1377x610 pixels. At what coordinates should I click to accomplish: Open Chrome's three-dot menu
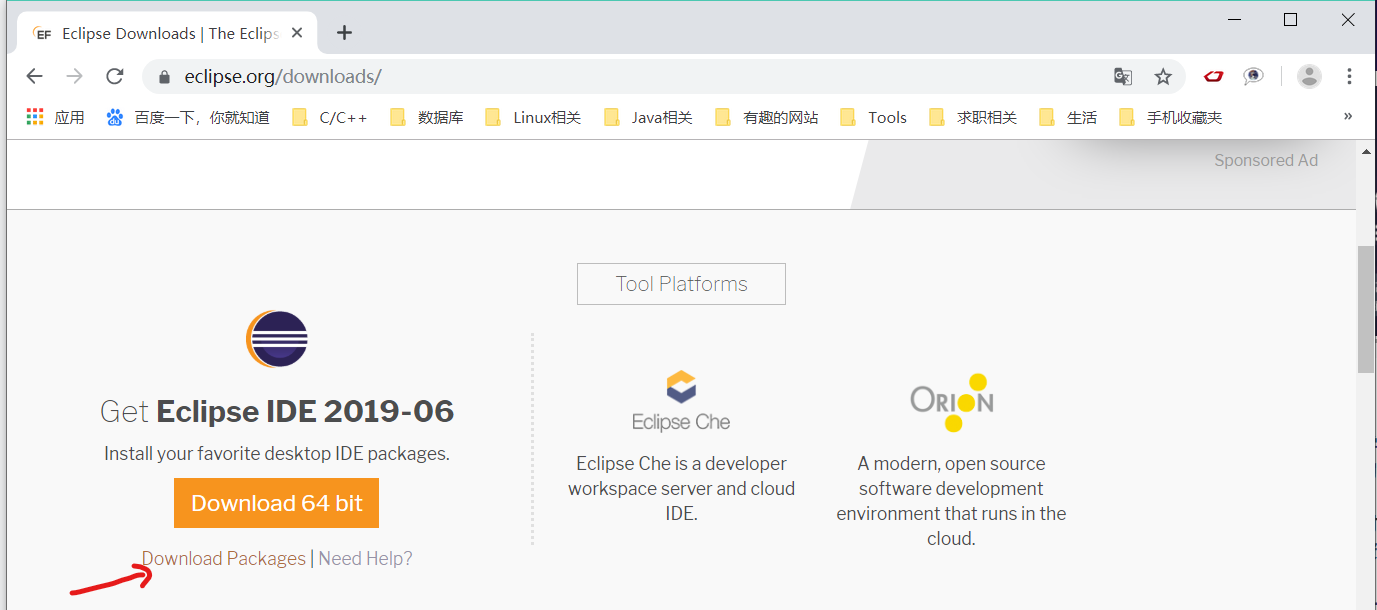[x=1349, y=76]
